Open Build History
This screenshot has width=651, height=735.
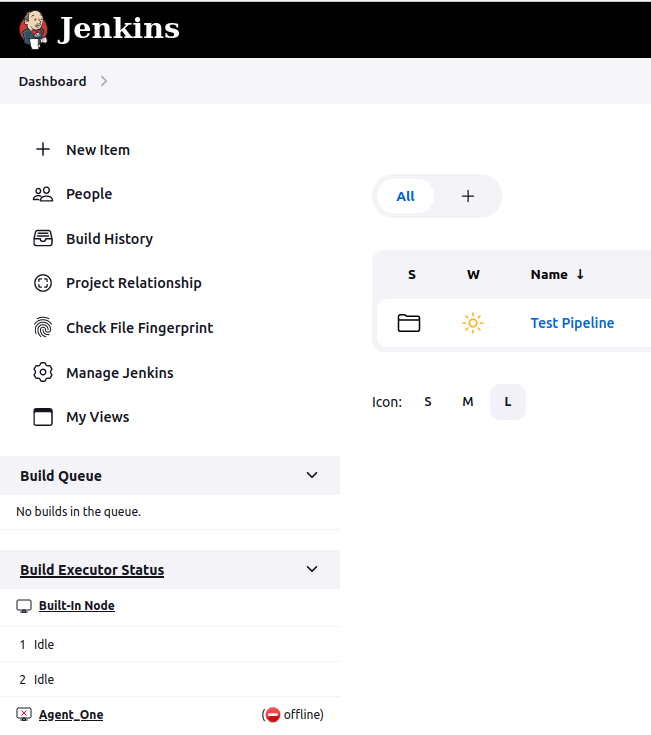(110, 239)
